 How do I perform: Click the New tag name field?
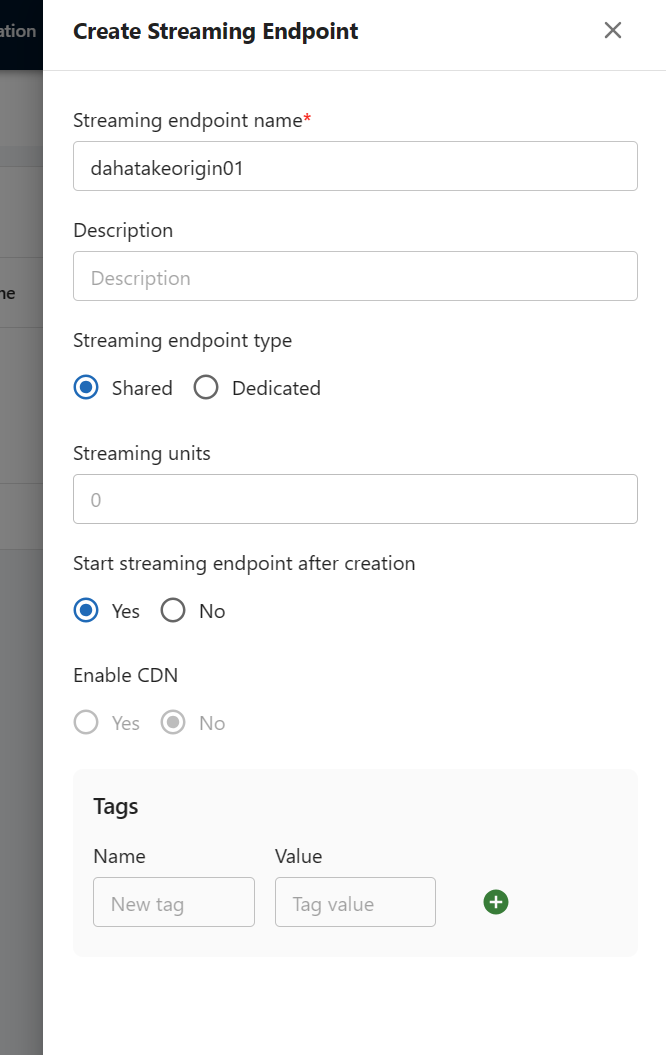coord(174,902)
